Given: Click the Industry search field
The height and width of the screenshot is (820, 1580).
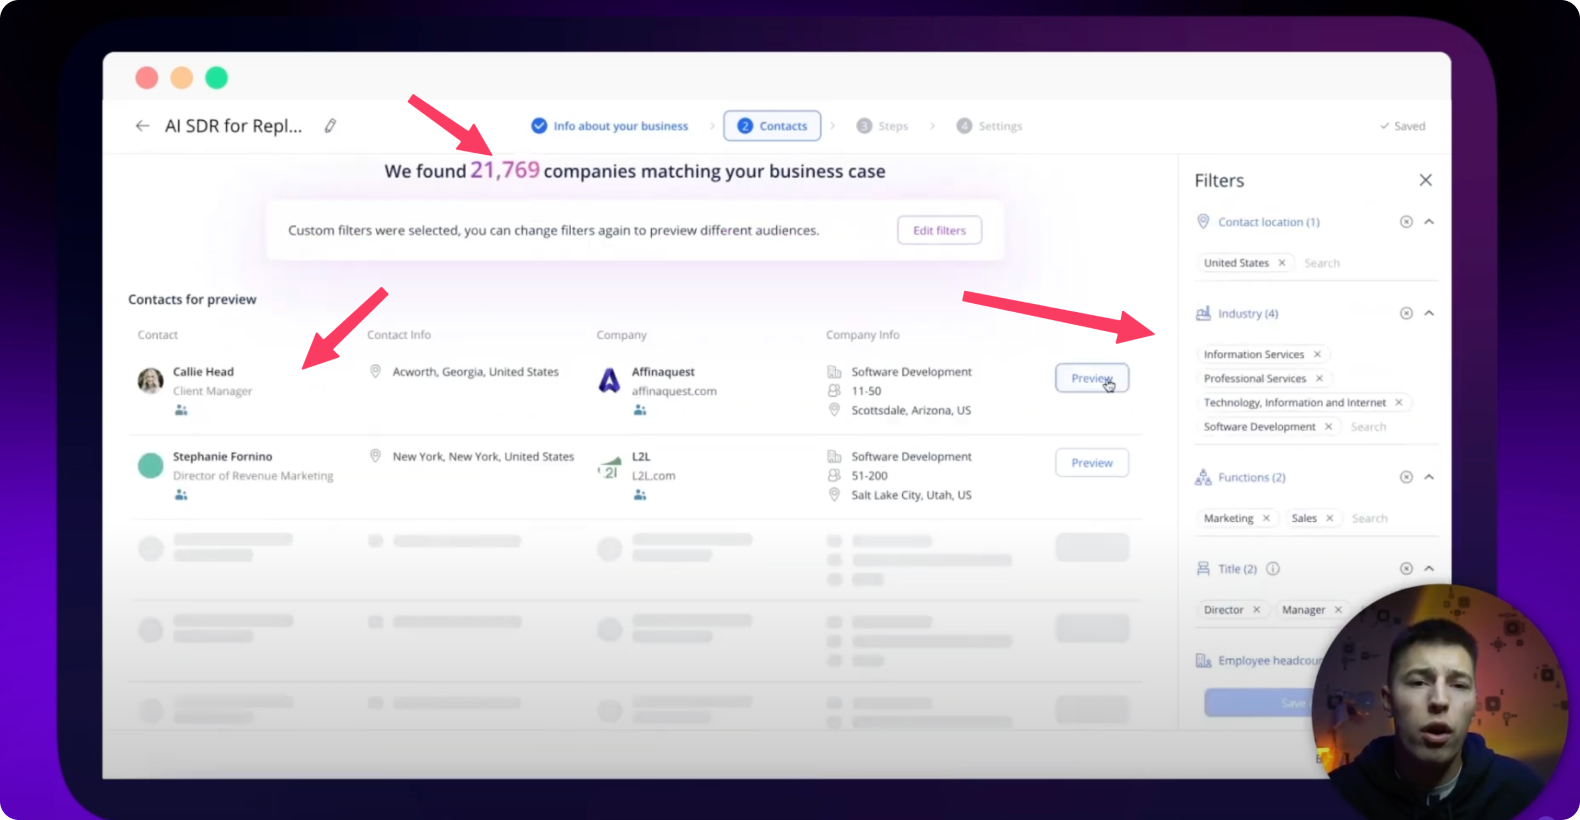Looking at the screenshot, I should click(1368, 427).
